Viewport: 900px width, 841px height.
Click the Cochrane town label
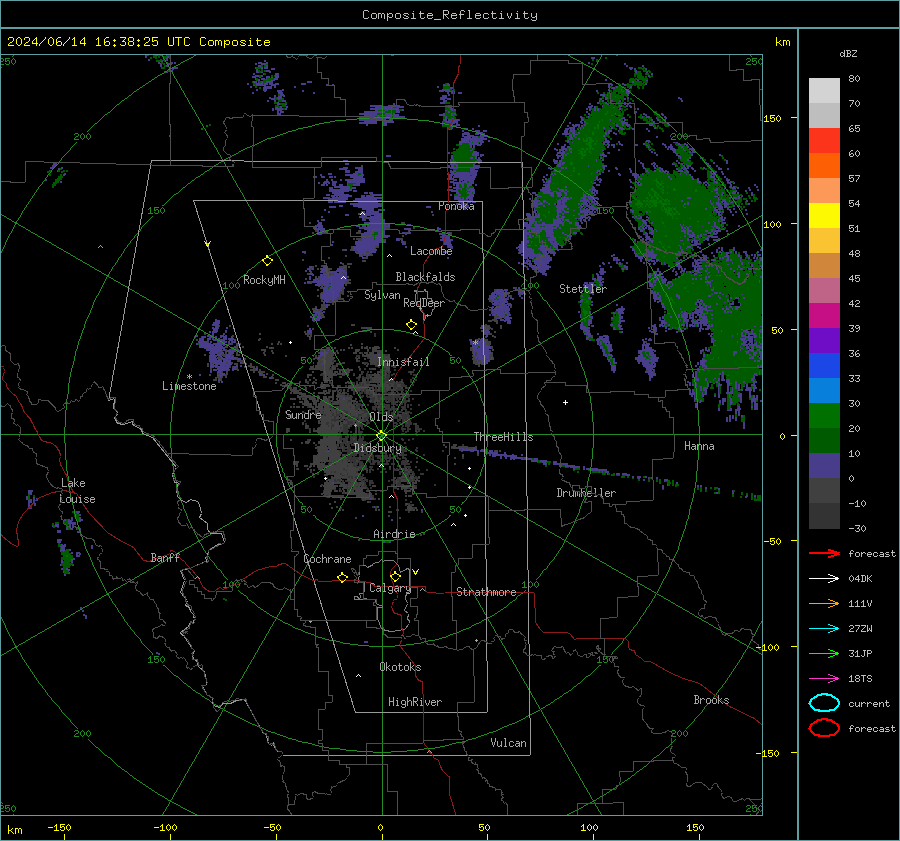[x=327, y=559]
